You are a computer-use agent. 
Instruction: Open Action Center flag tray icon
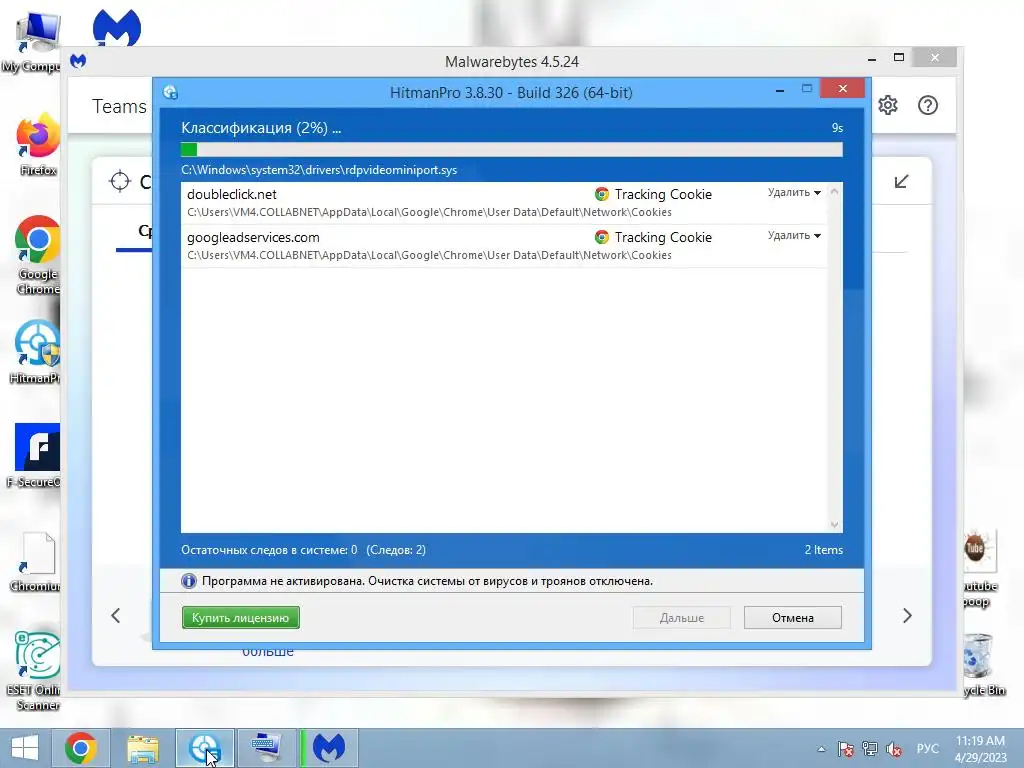846,749
